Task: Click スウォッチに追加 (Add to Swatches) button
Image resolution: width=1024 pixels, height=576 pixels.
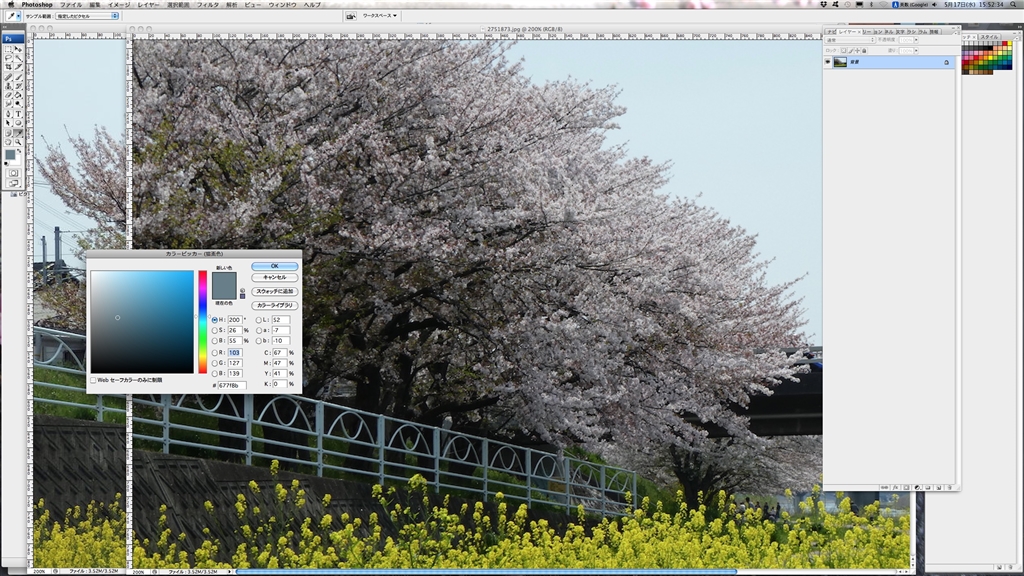Action: 274,291
